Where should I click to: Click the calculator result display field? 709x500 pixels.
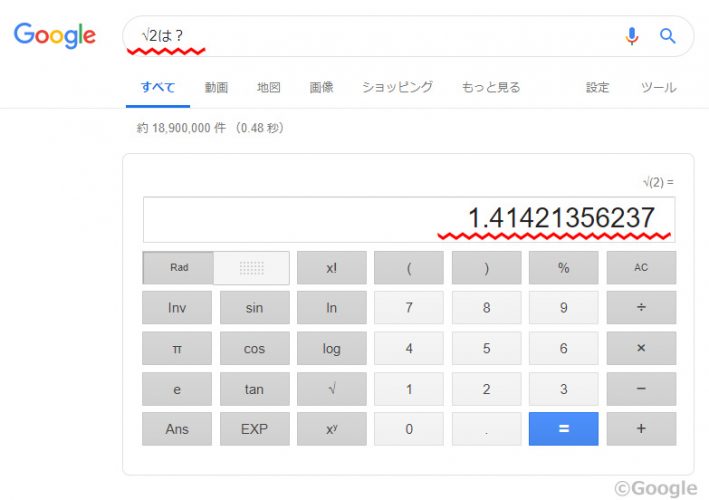[x=409, y=220]
